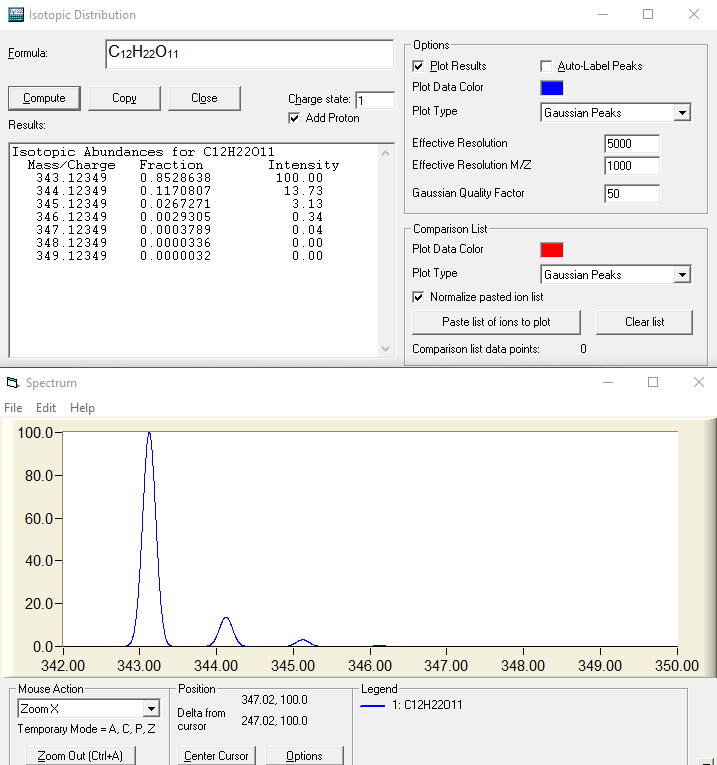This screenshot has width=717, height=765.
Task: Enable Auto-Label Peaks checkbox
Action: tap(546, 66)
